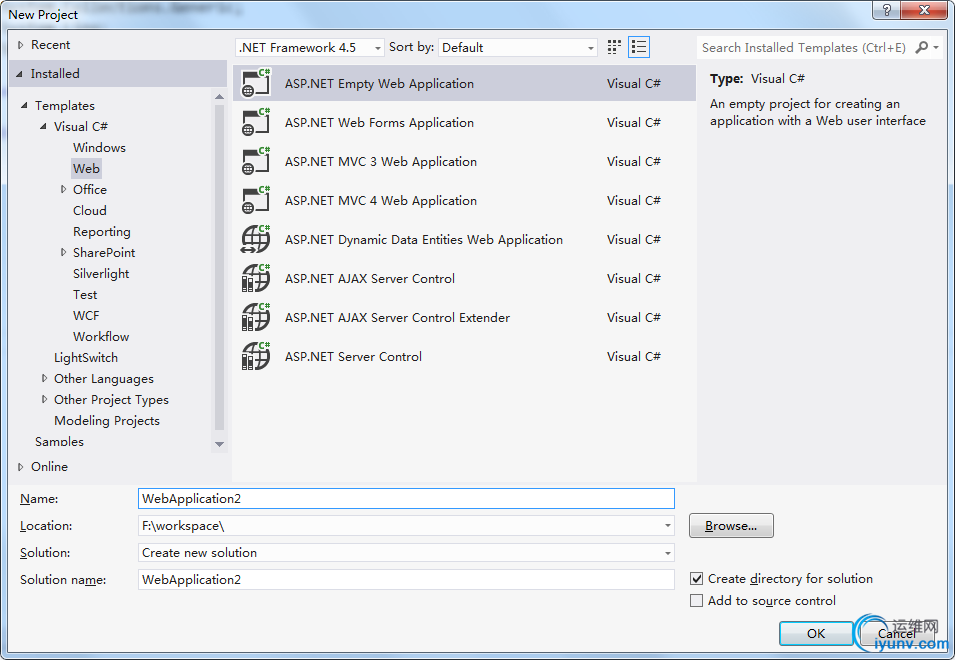The height and width of the screenshot is (660, 955).
Task: Click the OK button
Action: [816, 633]
